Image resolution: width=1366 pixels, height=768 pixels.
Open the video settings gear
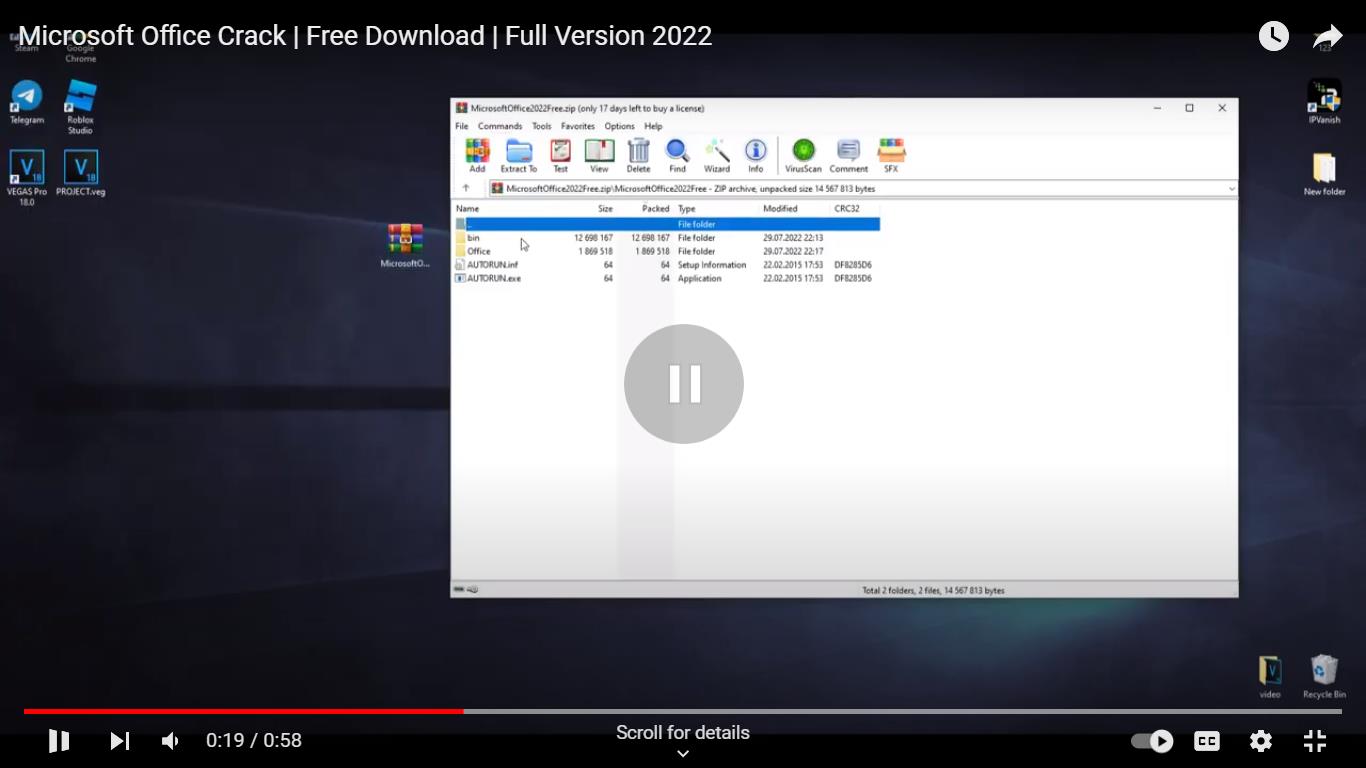pos(1260,741)
